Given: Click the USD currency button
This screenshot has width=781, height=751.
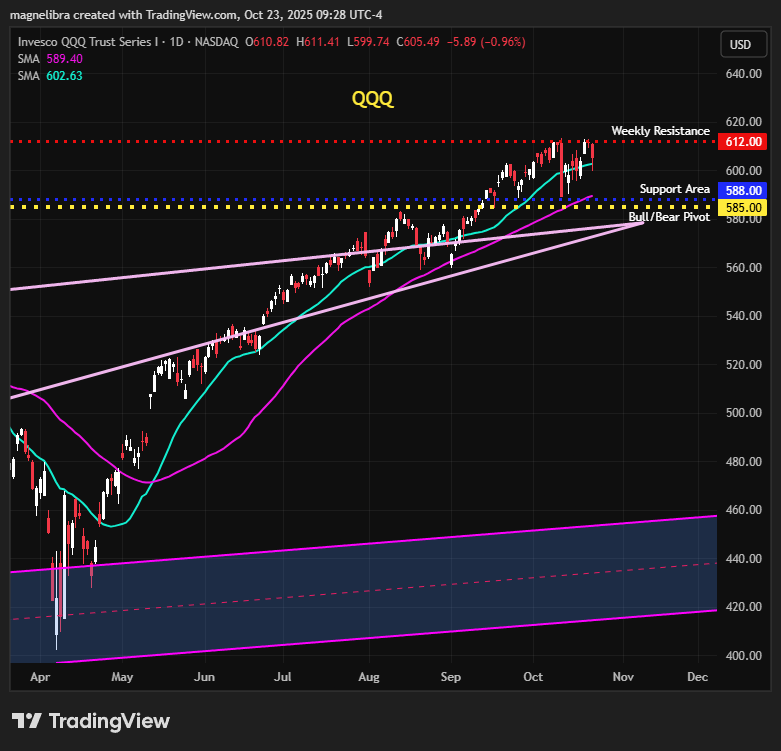Looking at the screenshot, I should click(744, 45).
